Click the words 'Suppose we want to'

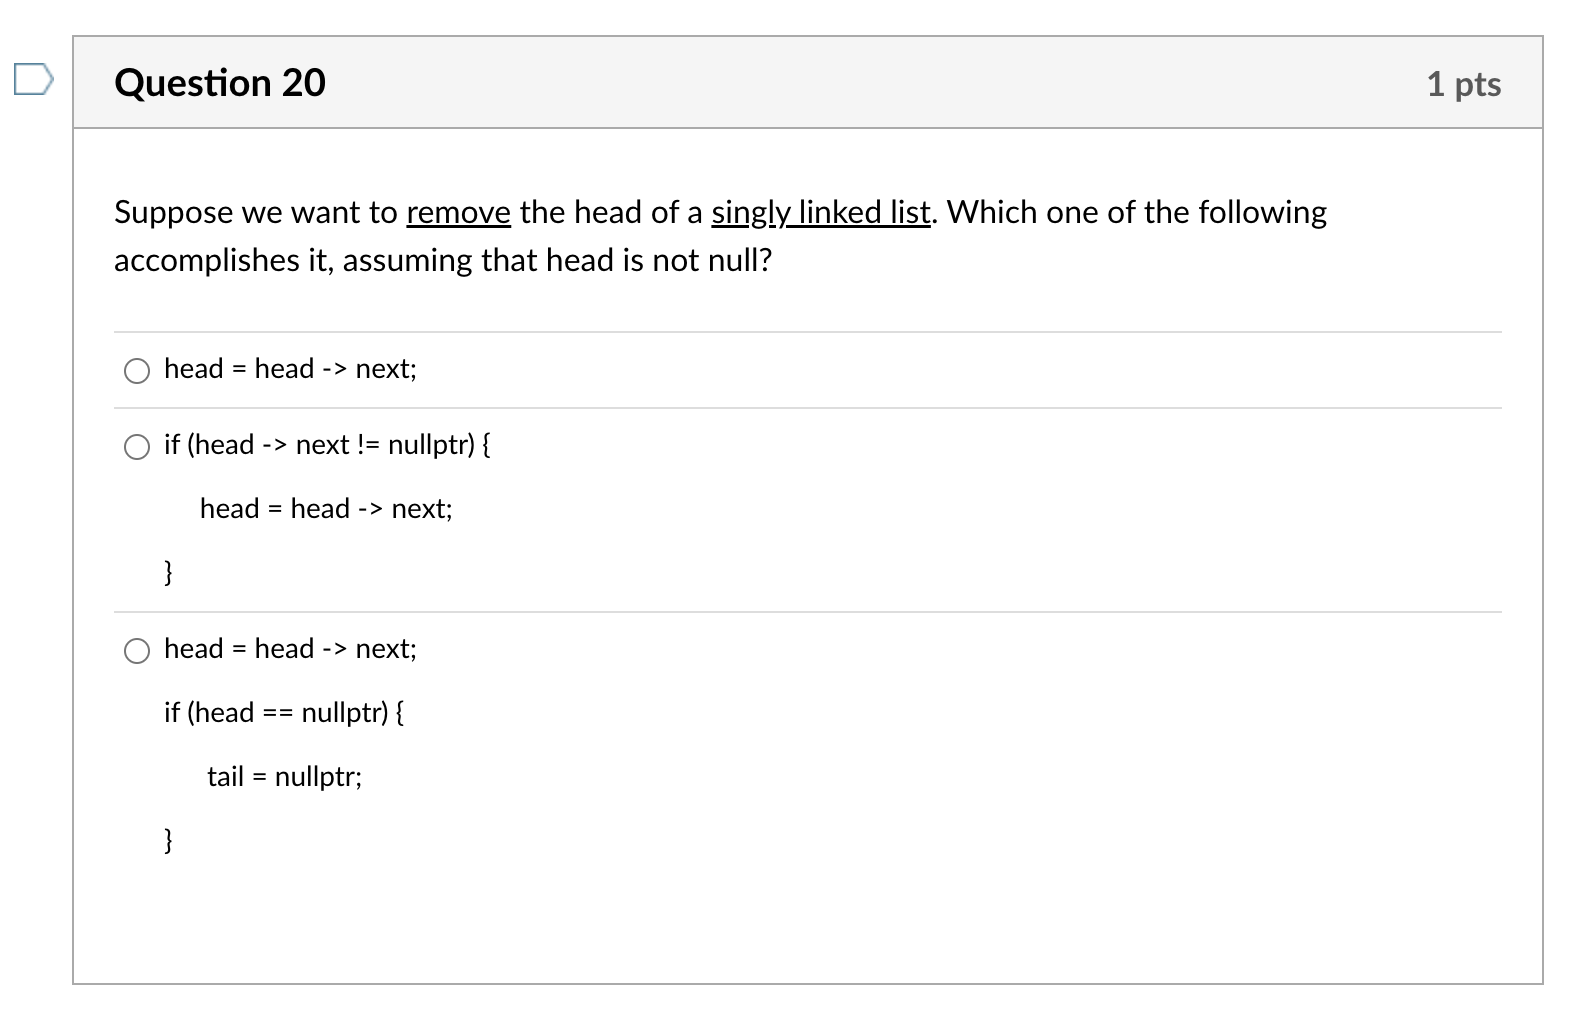click(256, 212)
